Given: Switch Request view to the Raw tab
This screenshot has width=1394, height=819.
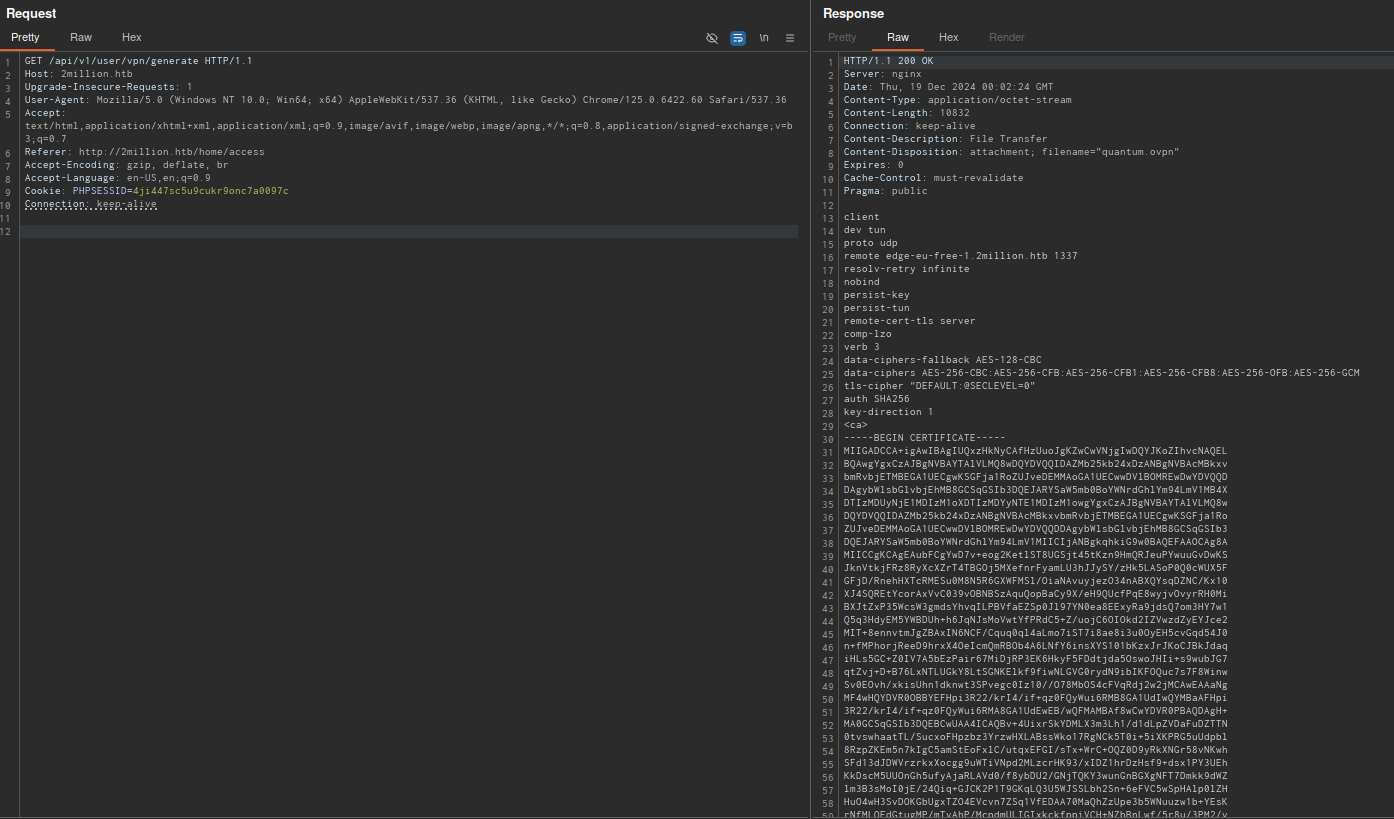Looking at the screenshot, I should (81, 37).
